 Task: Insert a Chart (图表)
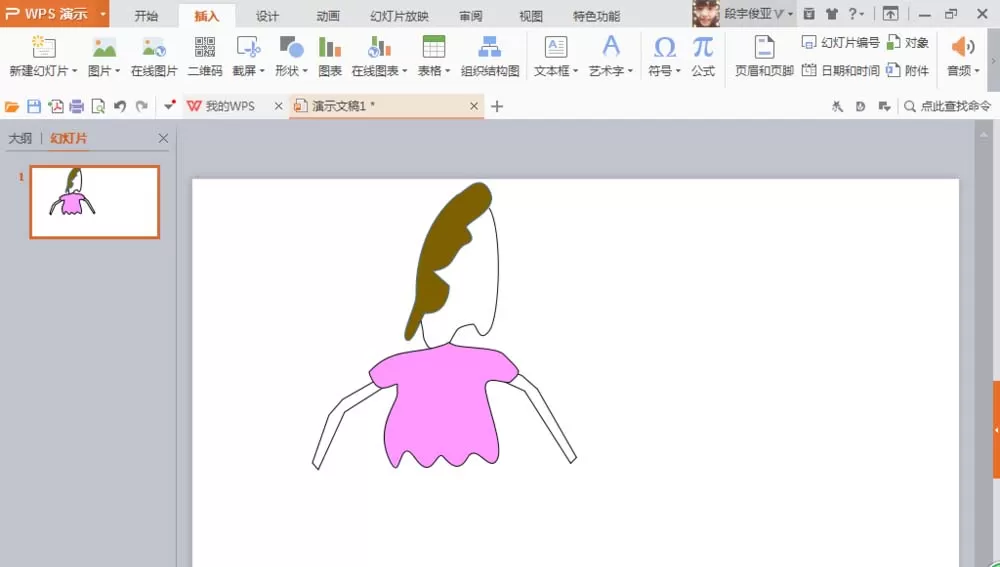click(x=330, y=47)
